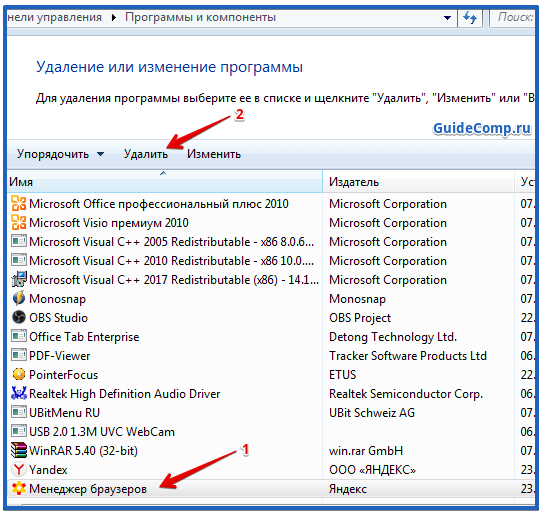Click the PointerFocus icon
Image resolution: width=544 pixels, height=514 pixels.
(18, 375)
